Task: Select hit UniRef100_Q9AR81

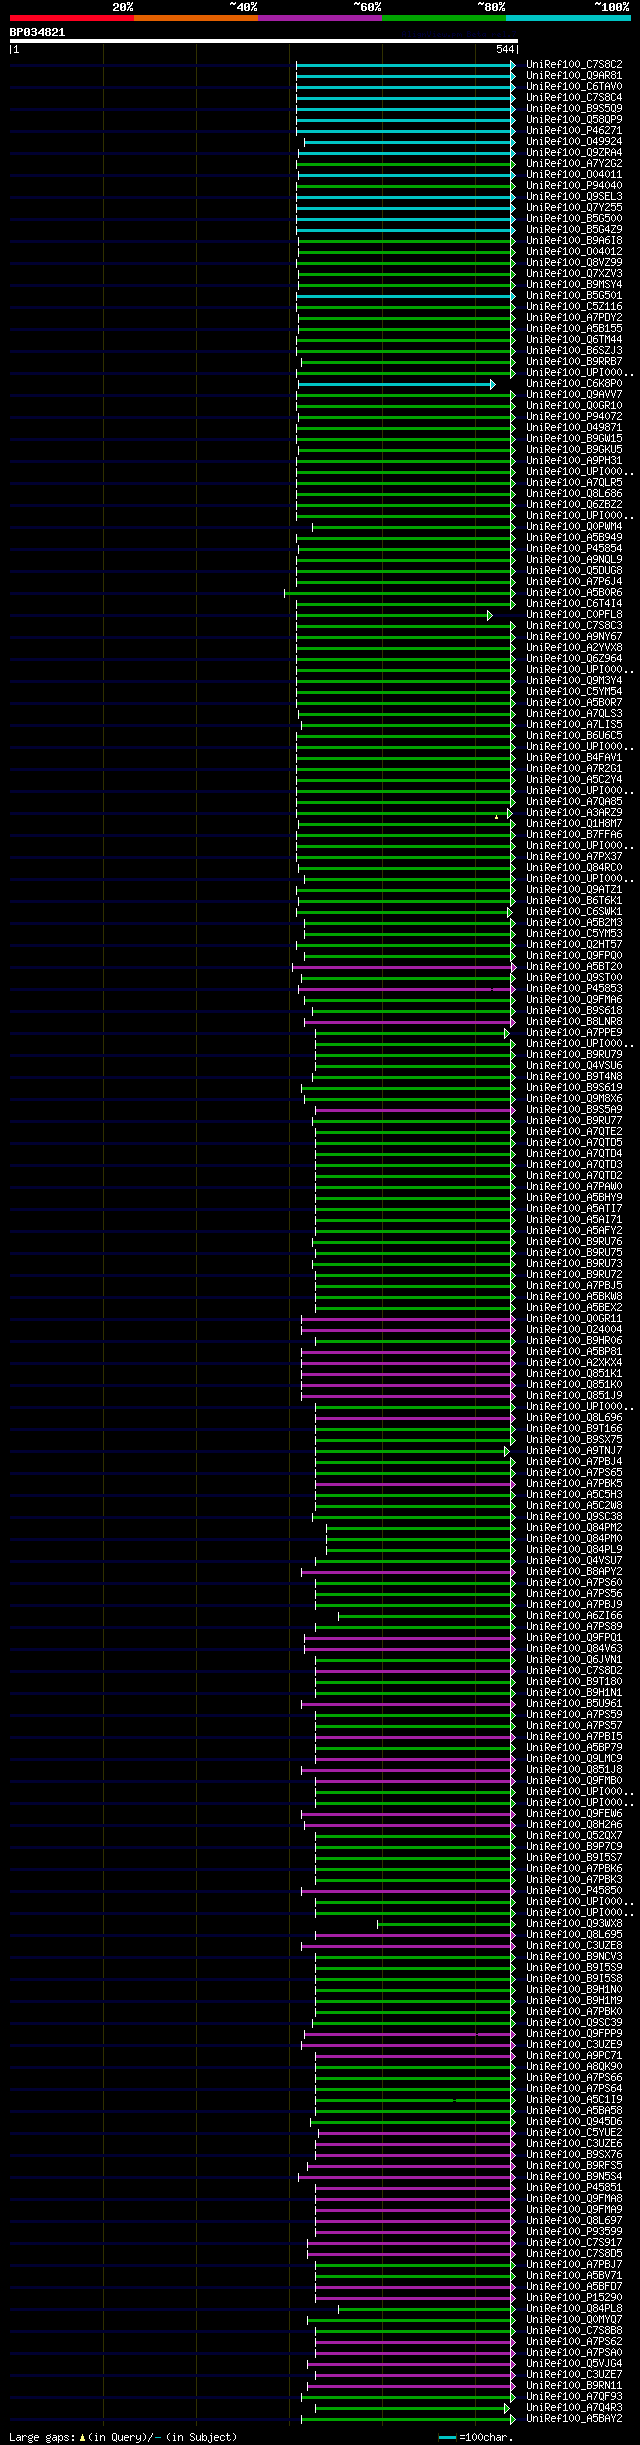Action: click(x=574, y=76)
